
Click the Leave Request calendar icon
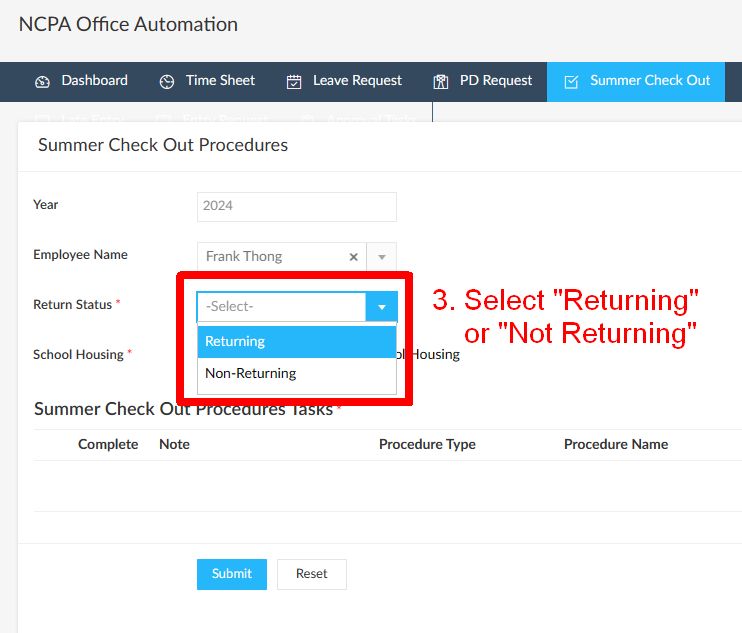click(x=294, y=82)
